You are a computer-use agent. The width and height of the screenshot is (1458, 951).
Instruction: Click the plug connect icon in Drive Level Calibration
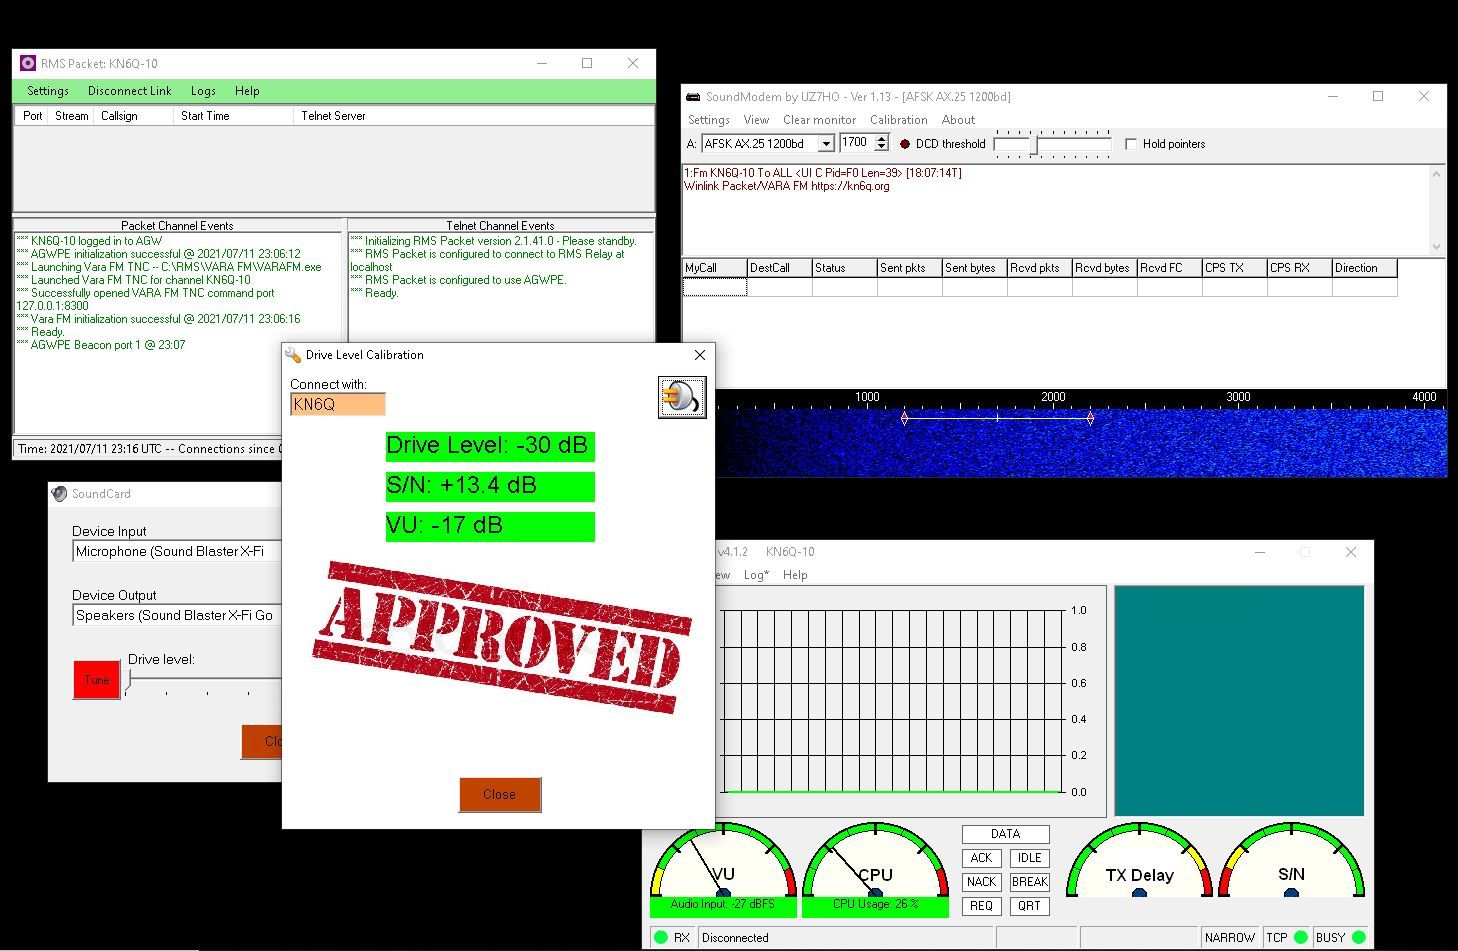[x=682, y=397]
